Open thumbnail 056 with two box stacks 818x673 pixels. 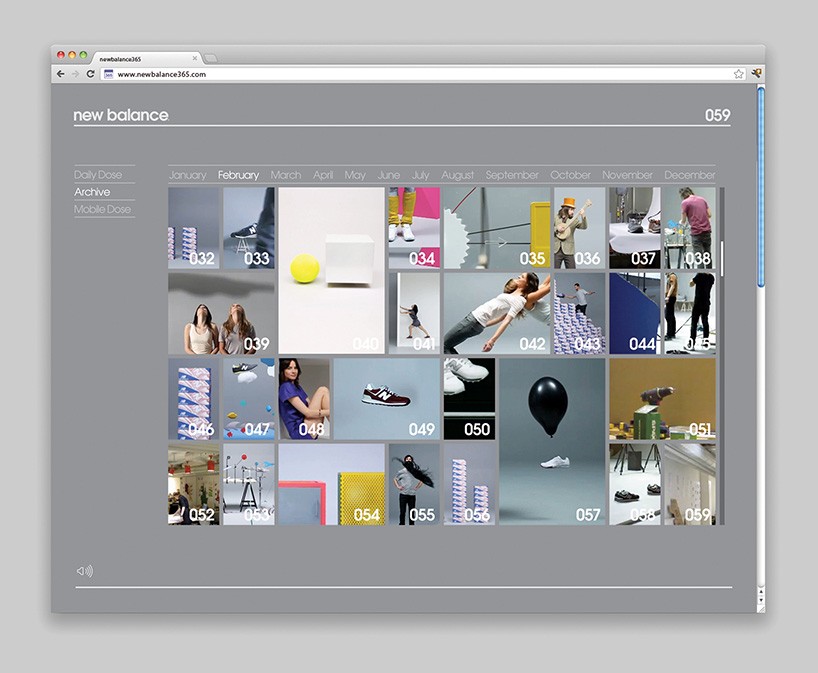pos(470,485)
